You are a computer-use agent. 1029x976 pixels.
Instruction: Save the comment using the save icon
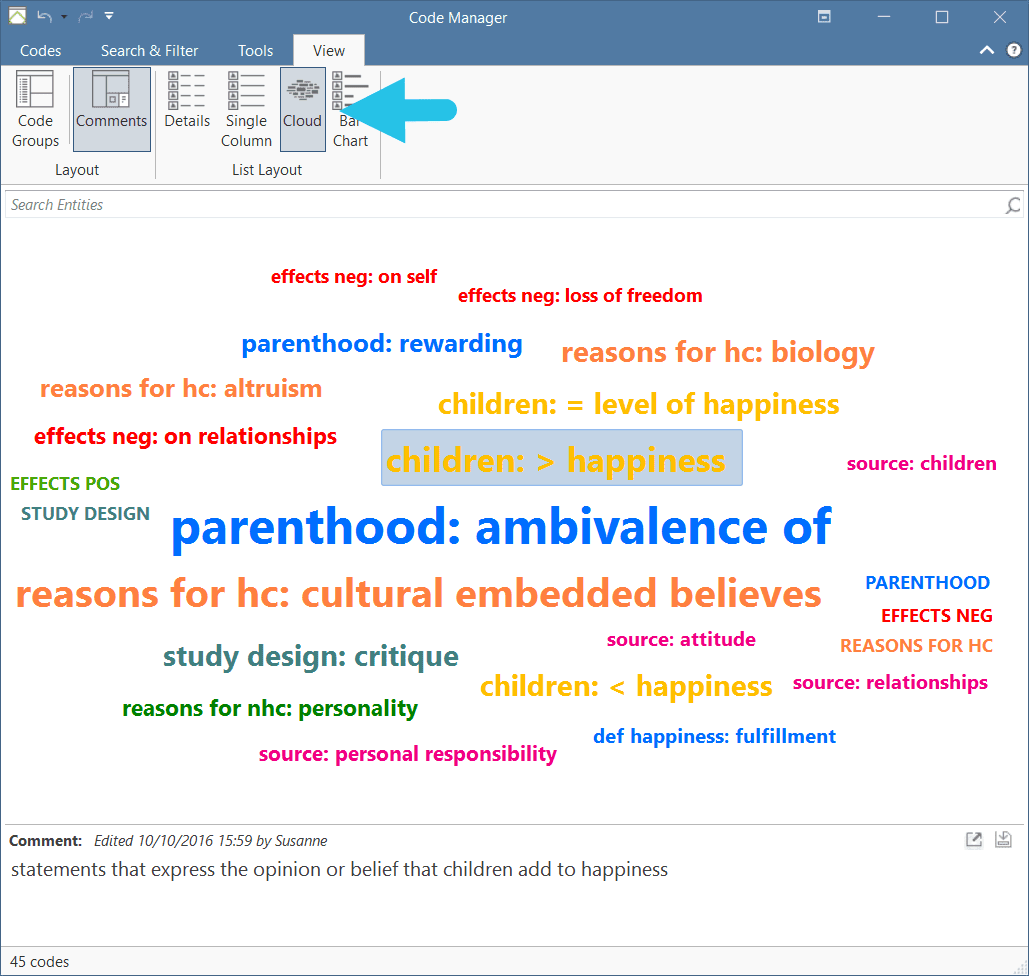tap(1003, 839)
